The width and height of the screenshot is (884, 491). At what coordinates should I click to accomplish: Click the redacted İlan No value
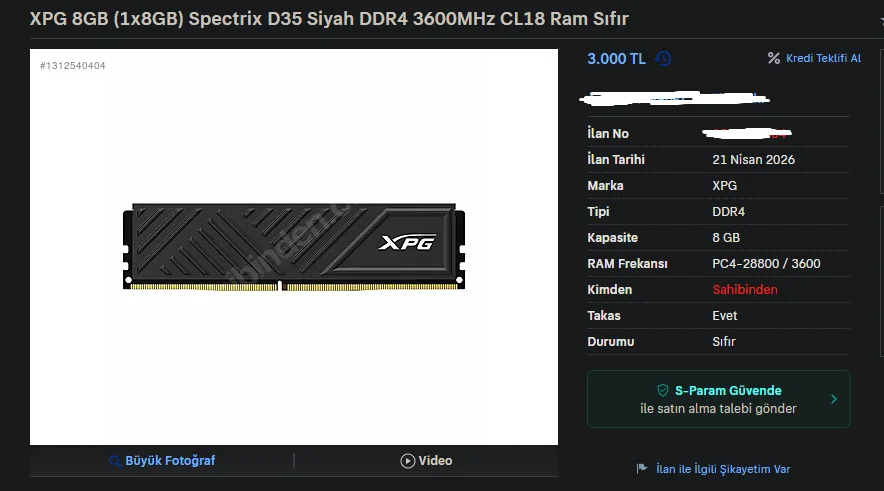pos(747,133)
